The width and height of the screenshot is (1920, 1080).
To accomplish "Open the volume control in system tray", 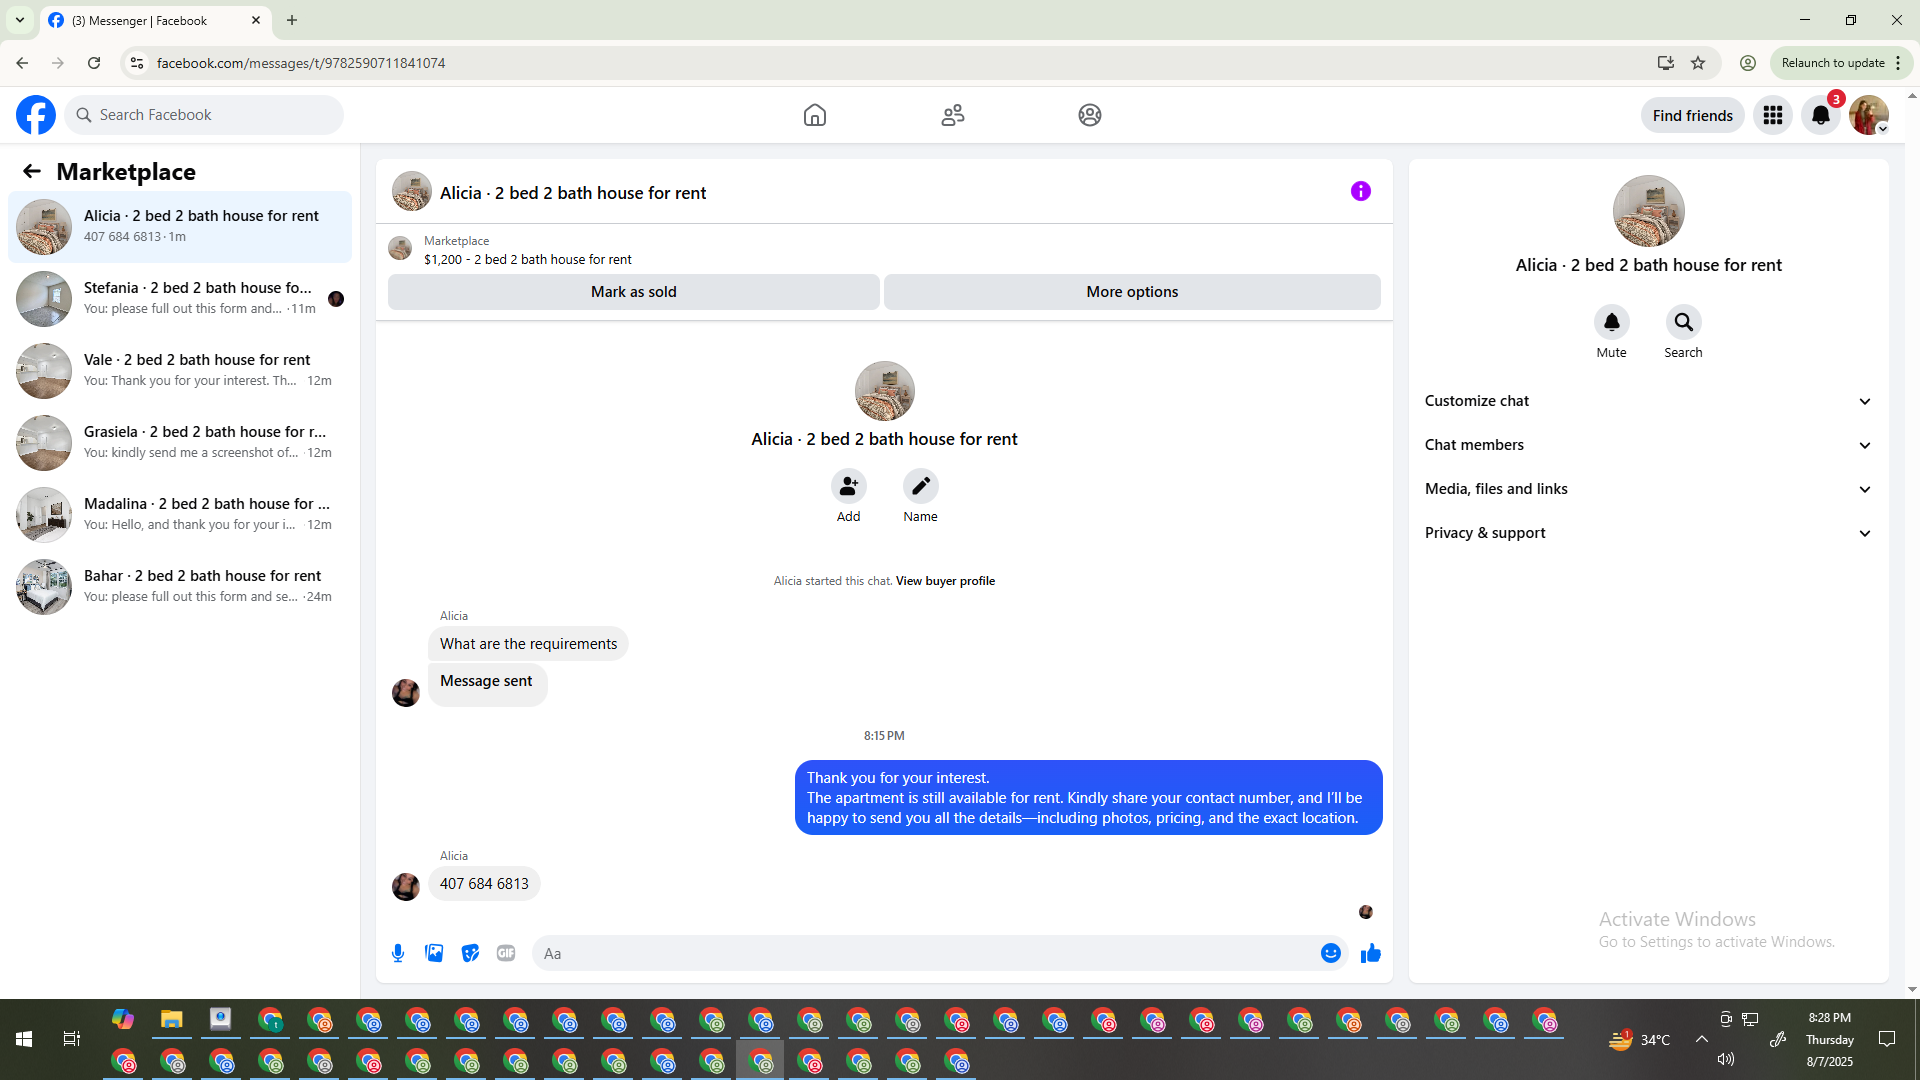I will [1726, 1059].
